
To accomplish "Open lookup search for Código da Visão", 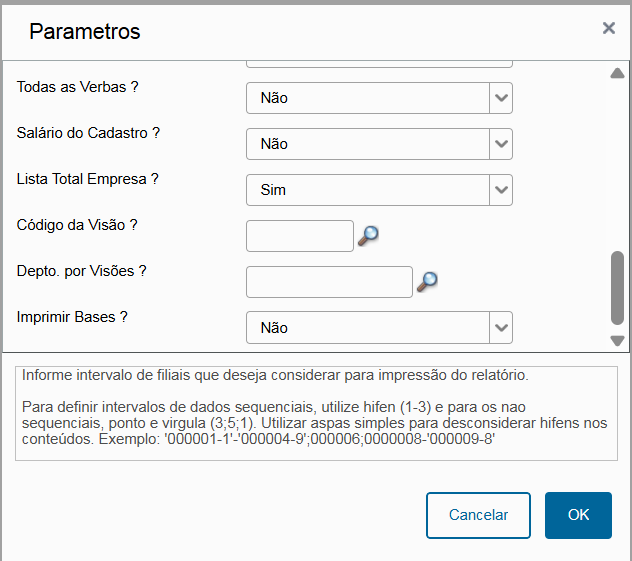I will pyautogui.click(x=368, y=236).
